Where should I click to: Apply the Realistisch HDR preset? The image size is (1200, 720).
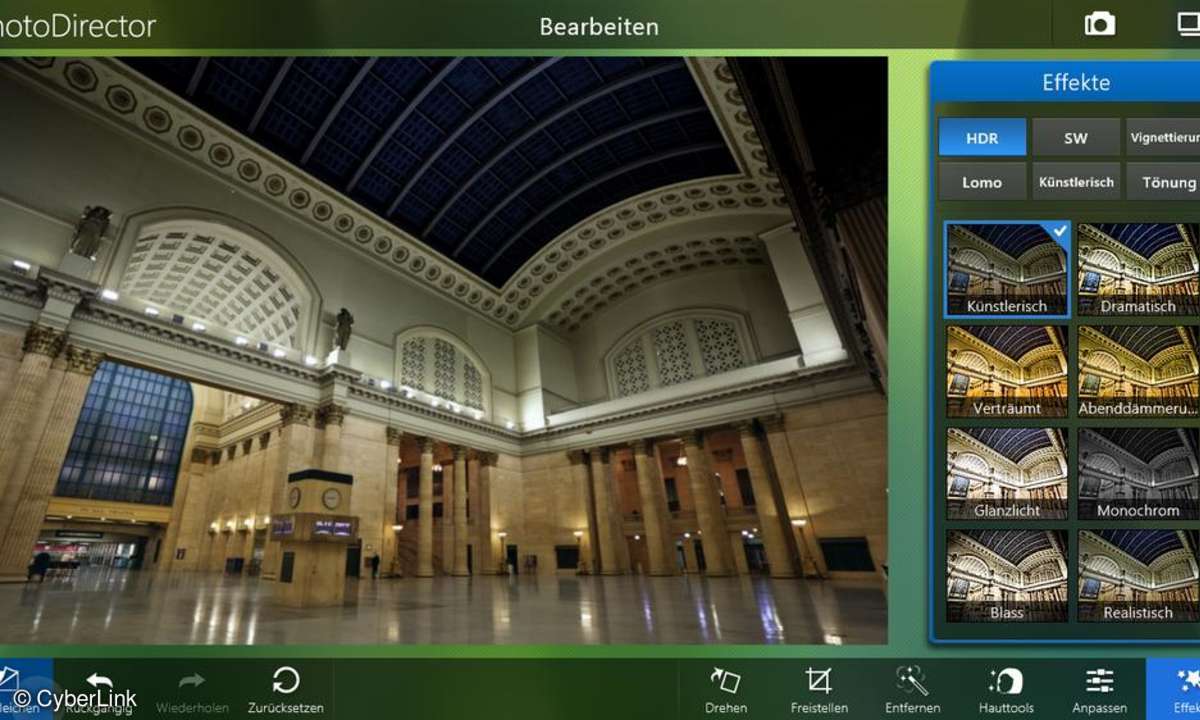coord(1138,575)
